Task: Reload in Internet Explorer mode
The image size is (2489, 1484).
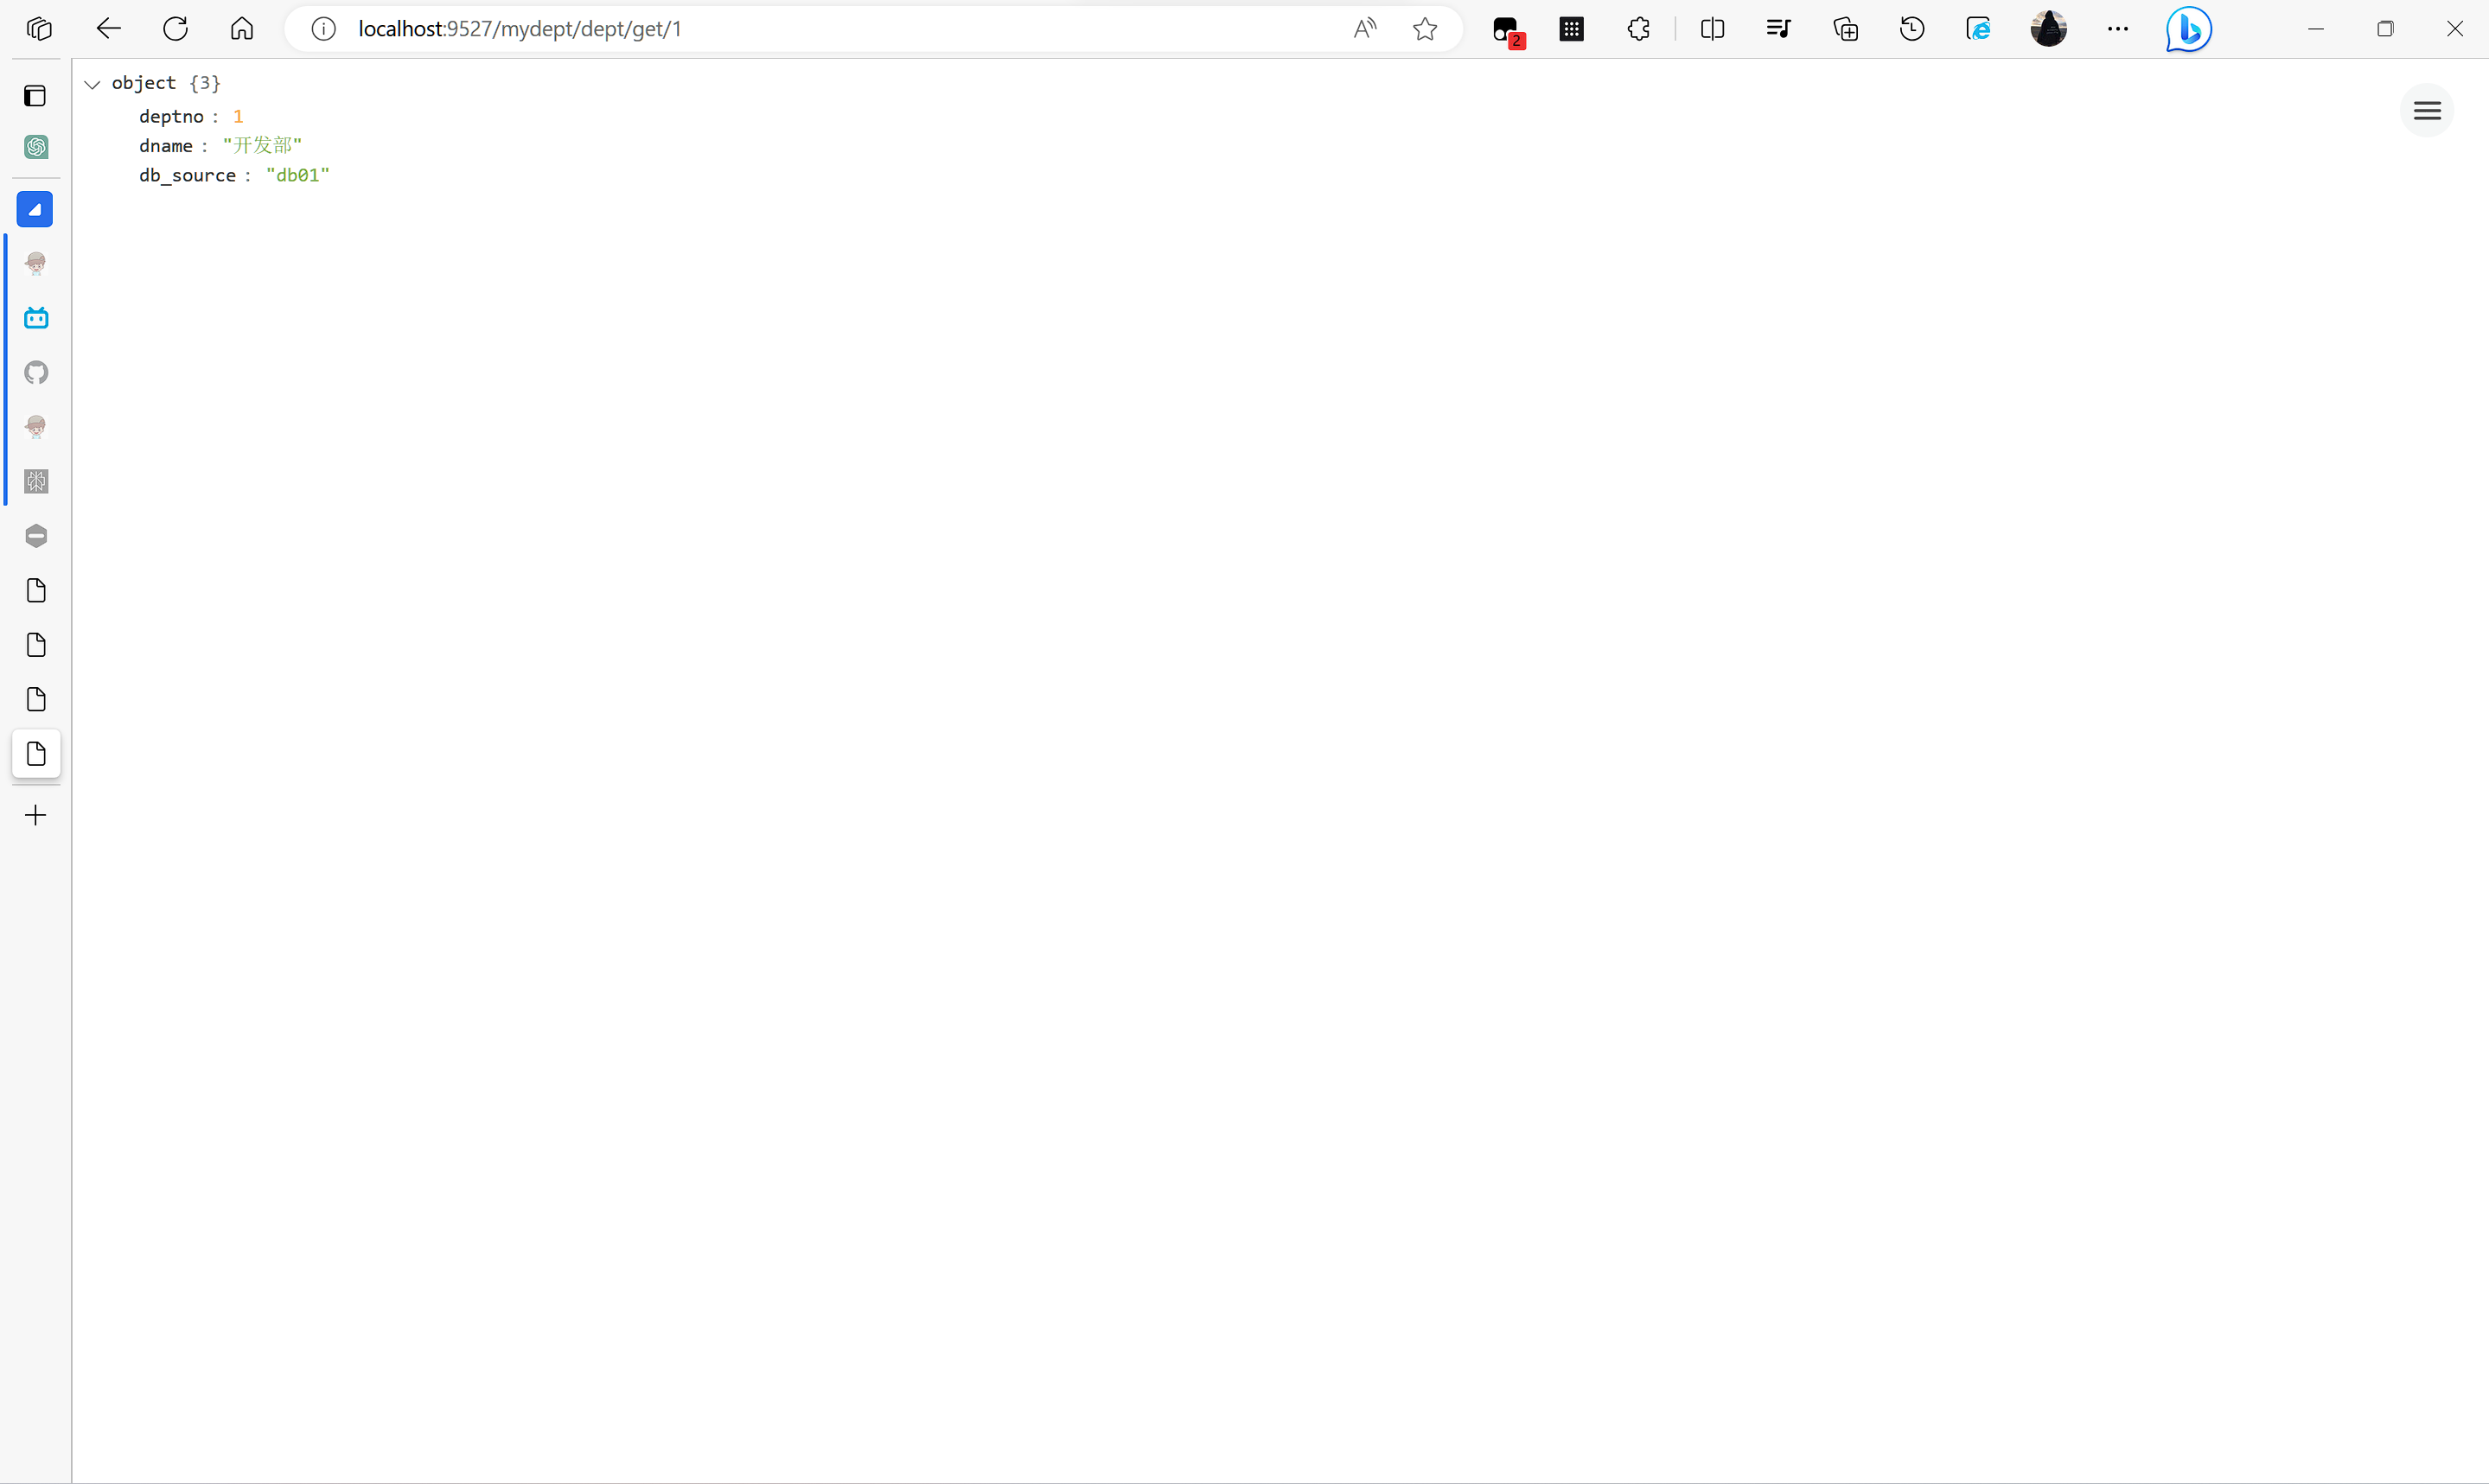Action: [x=1978, y=29]
